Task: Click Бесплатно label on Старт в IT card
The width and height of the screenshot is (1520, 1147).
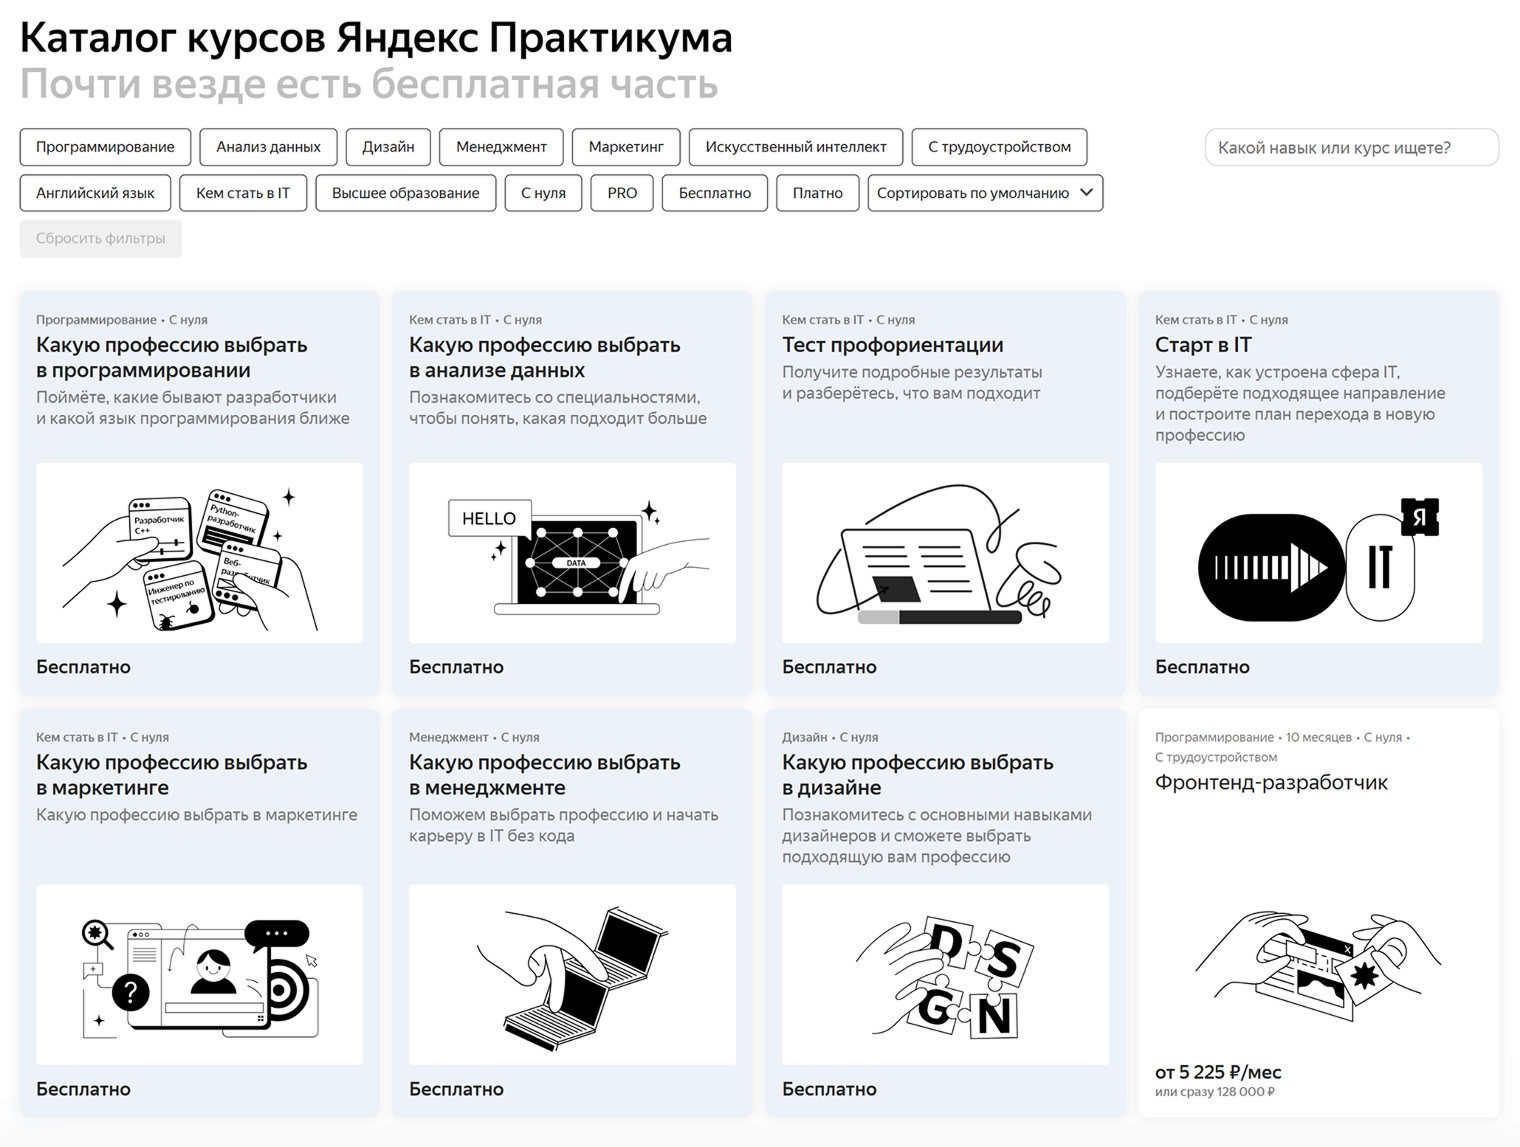Action: click(x=1202, y=667)
